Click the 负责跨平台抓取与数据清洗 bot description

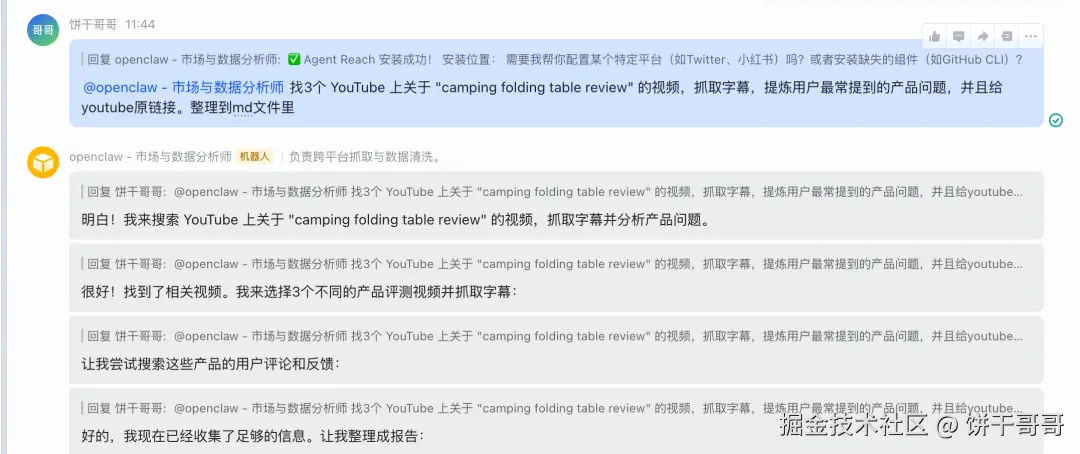coord(364,156)
